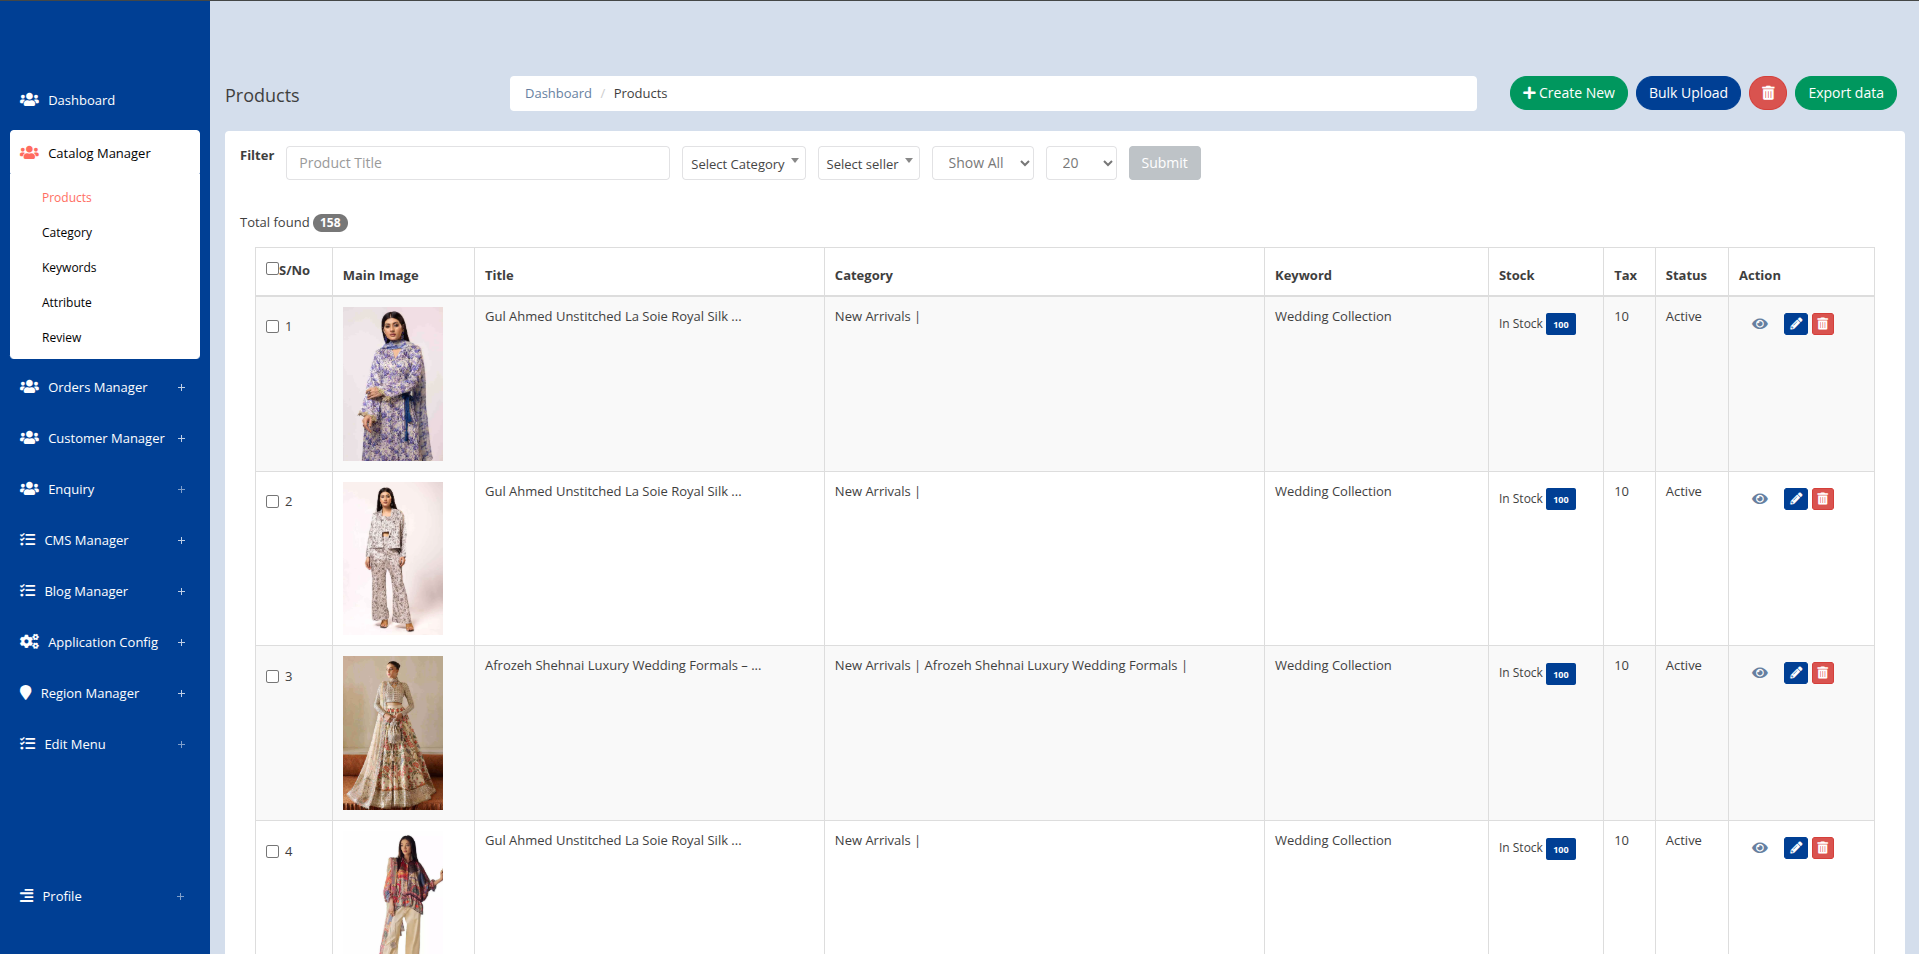Click 'Afrozeh Shehnai Luxury Wedding Formals – ...' title

click(x=623, y=666)
